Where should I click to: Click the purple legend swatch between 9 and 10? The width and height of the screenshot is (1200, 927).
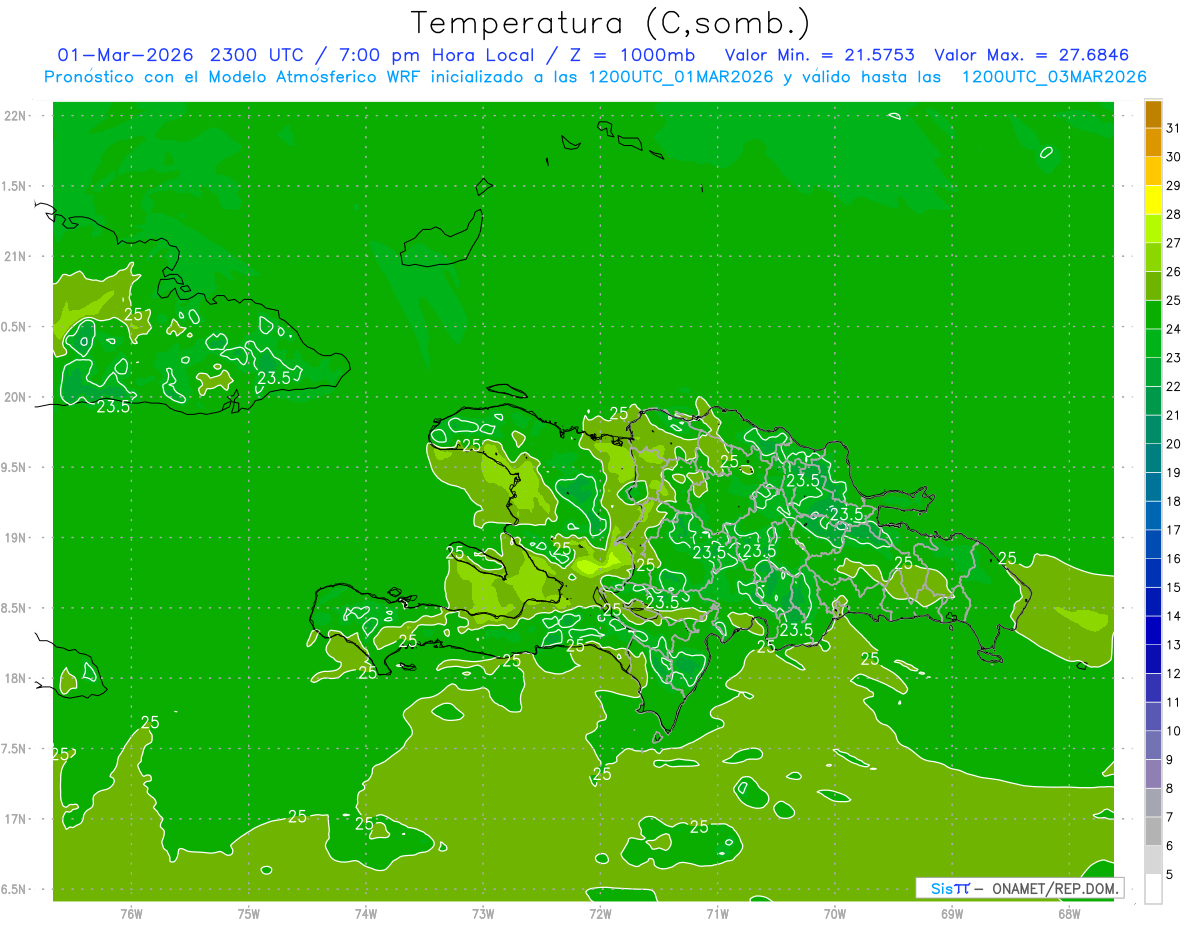tap(1153, 745)
